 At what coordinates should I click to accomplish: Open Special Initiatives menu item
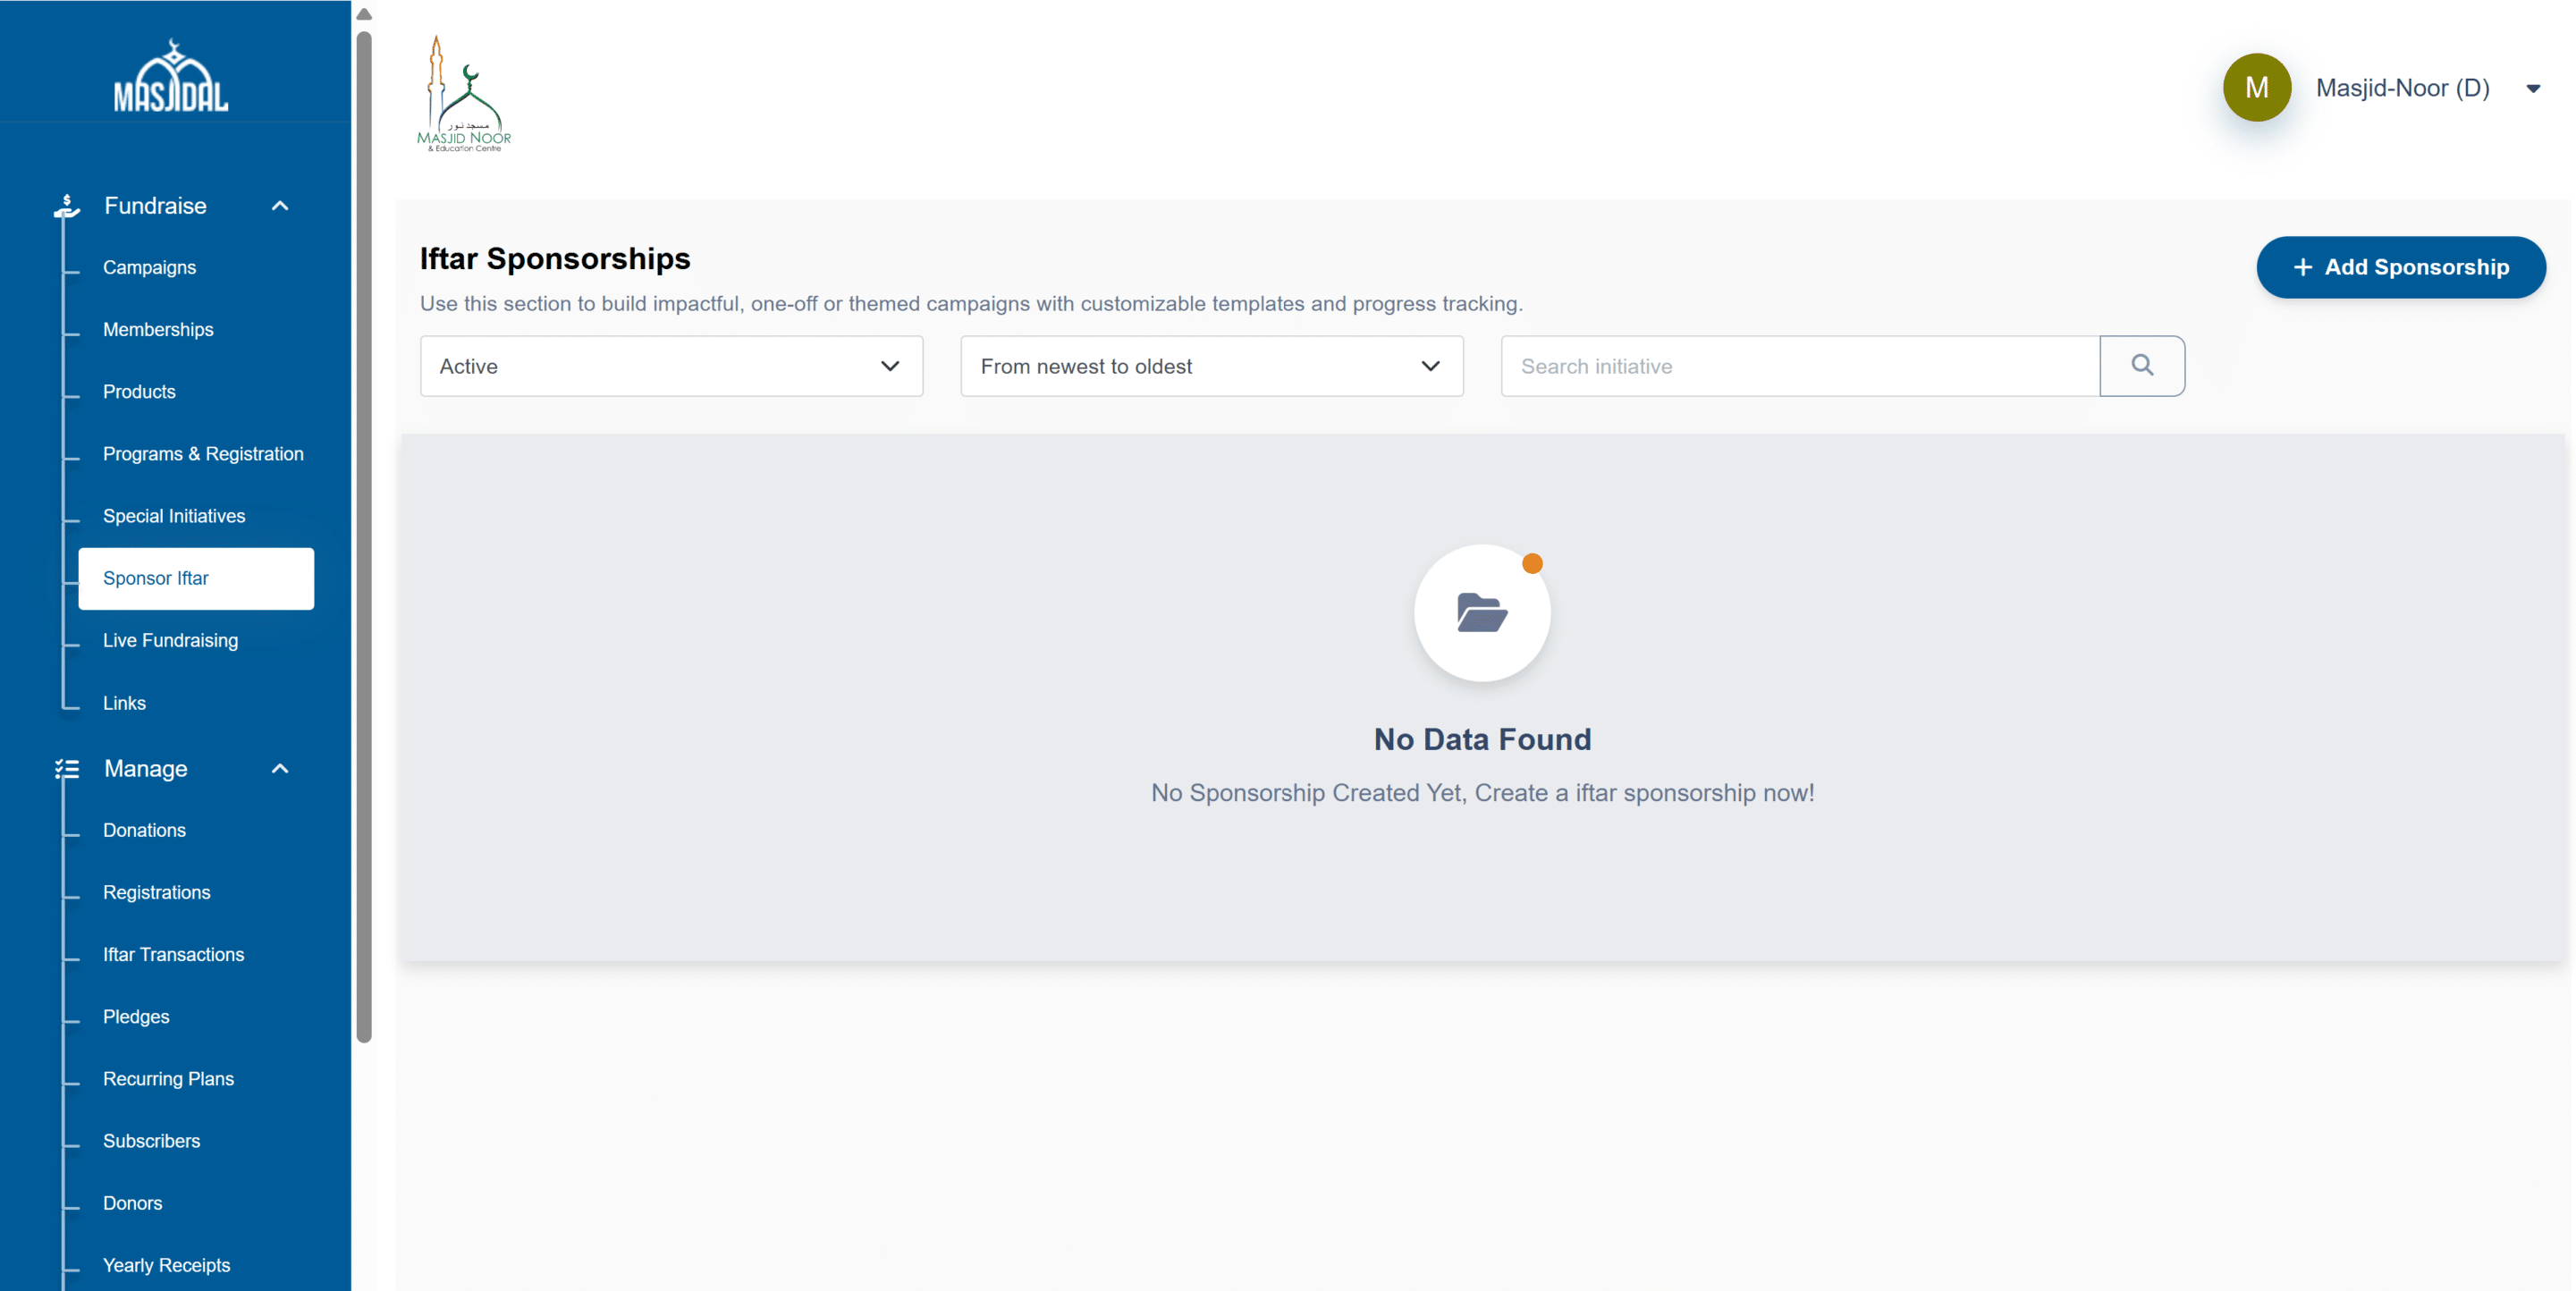pos(174,516)
